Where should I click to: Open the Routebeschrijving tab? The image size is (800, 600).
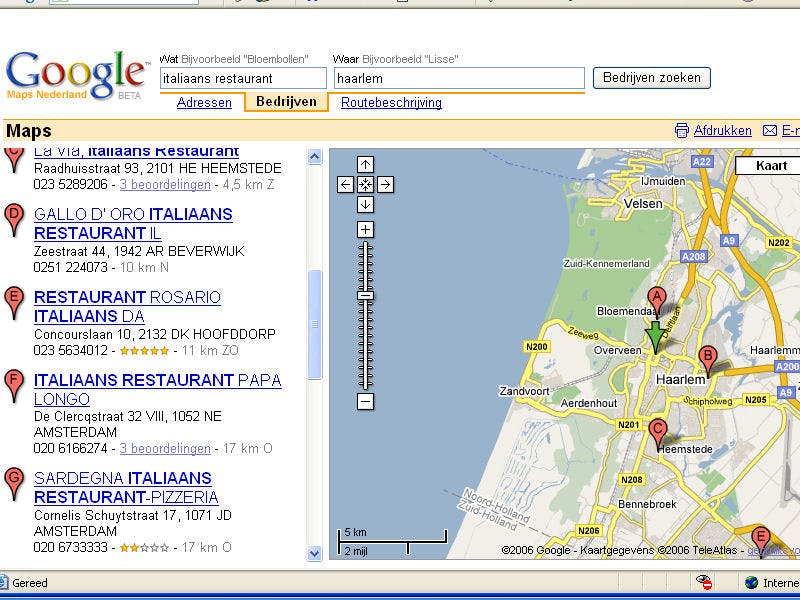[390, 103]
